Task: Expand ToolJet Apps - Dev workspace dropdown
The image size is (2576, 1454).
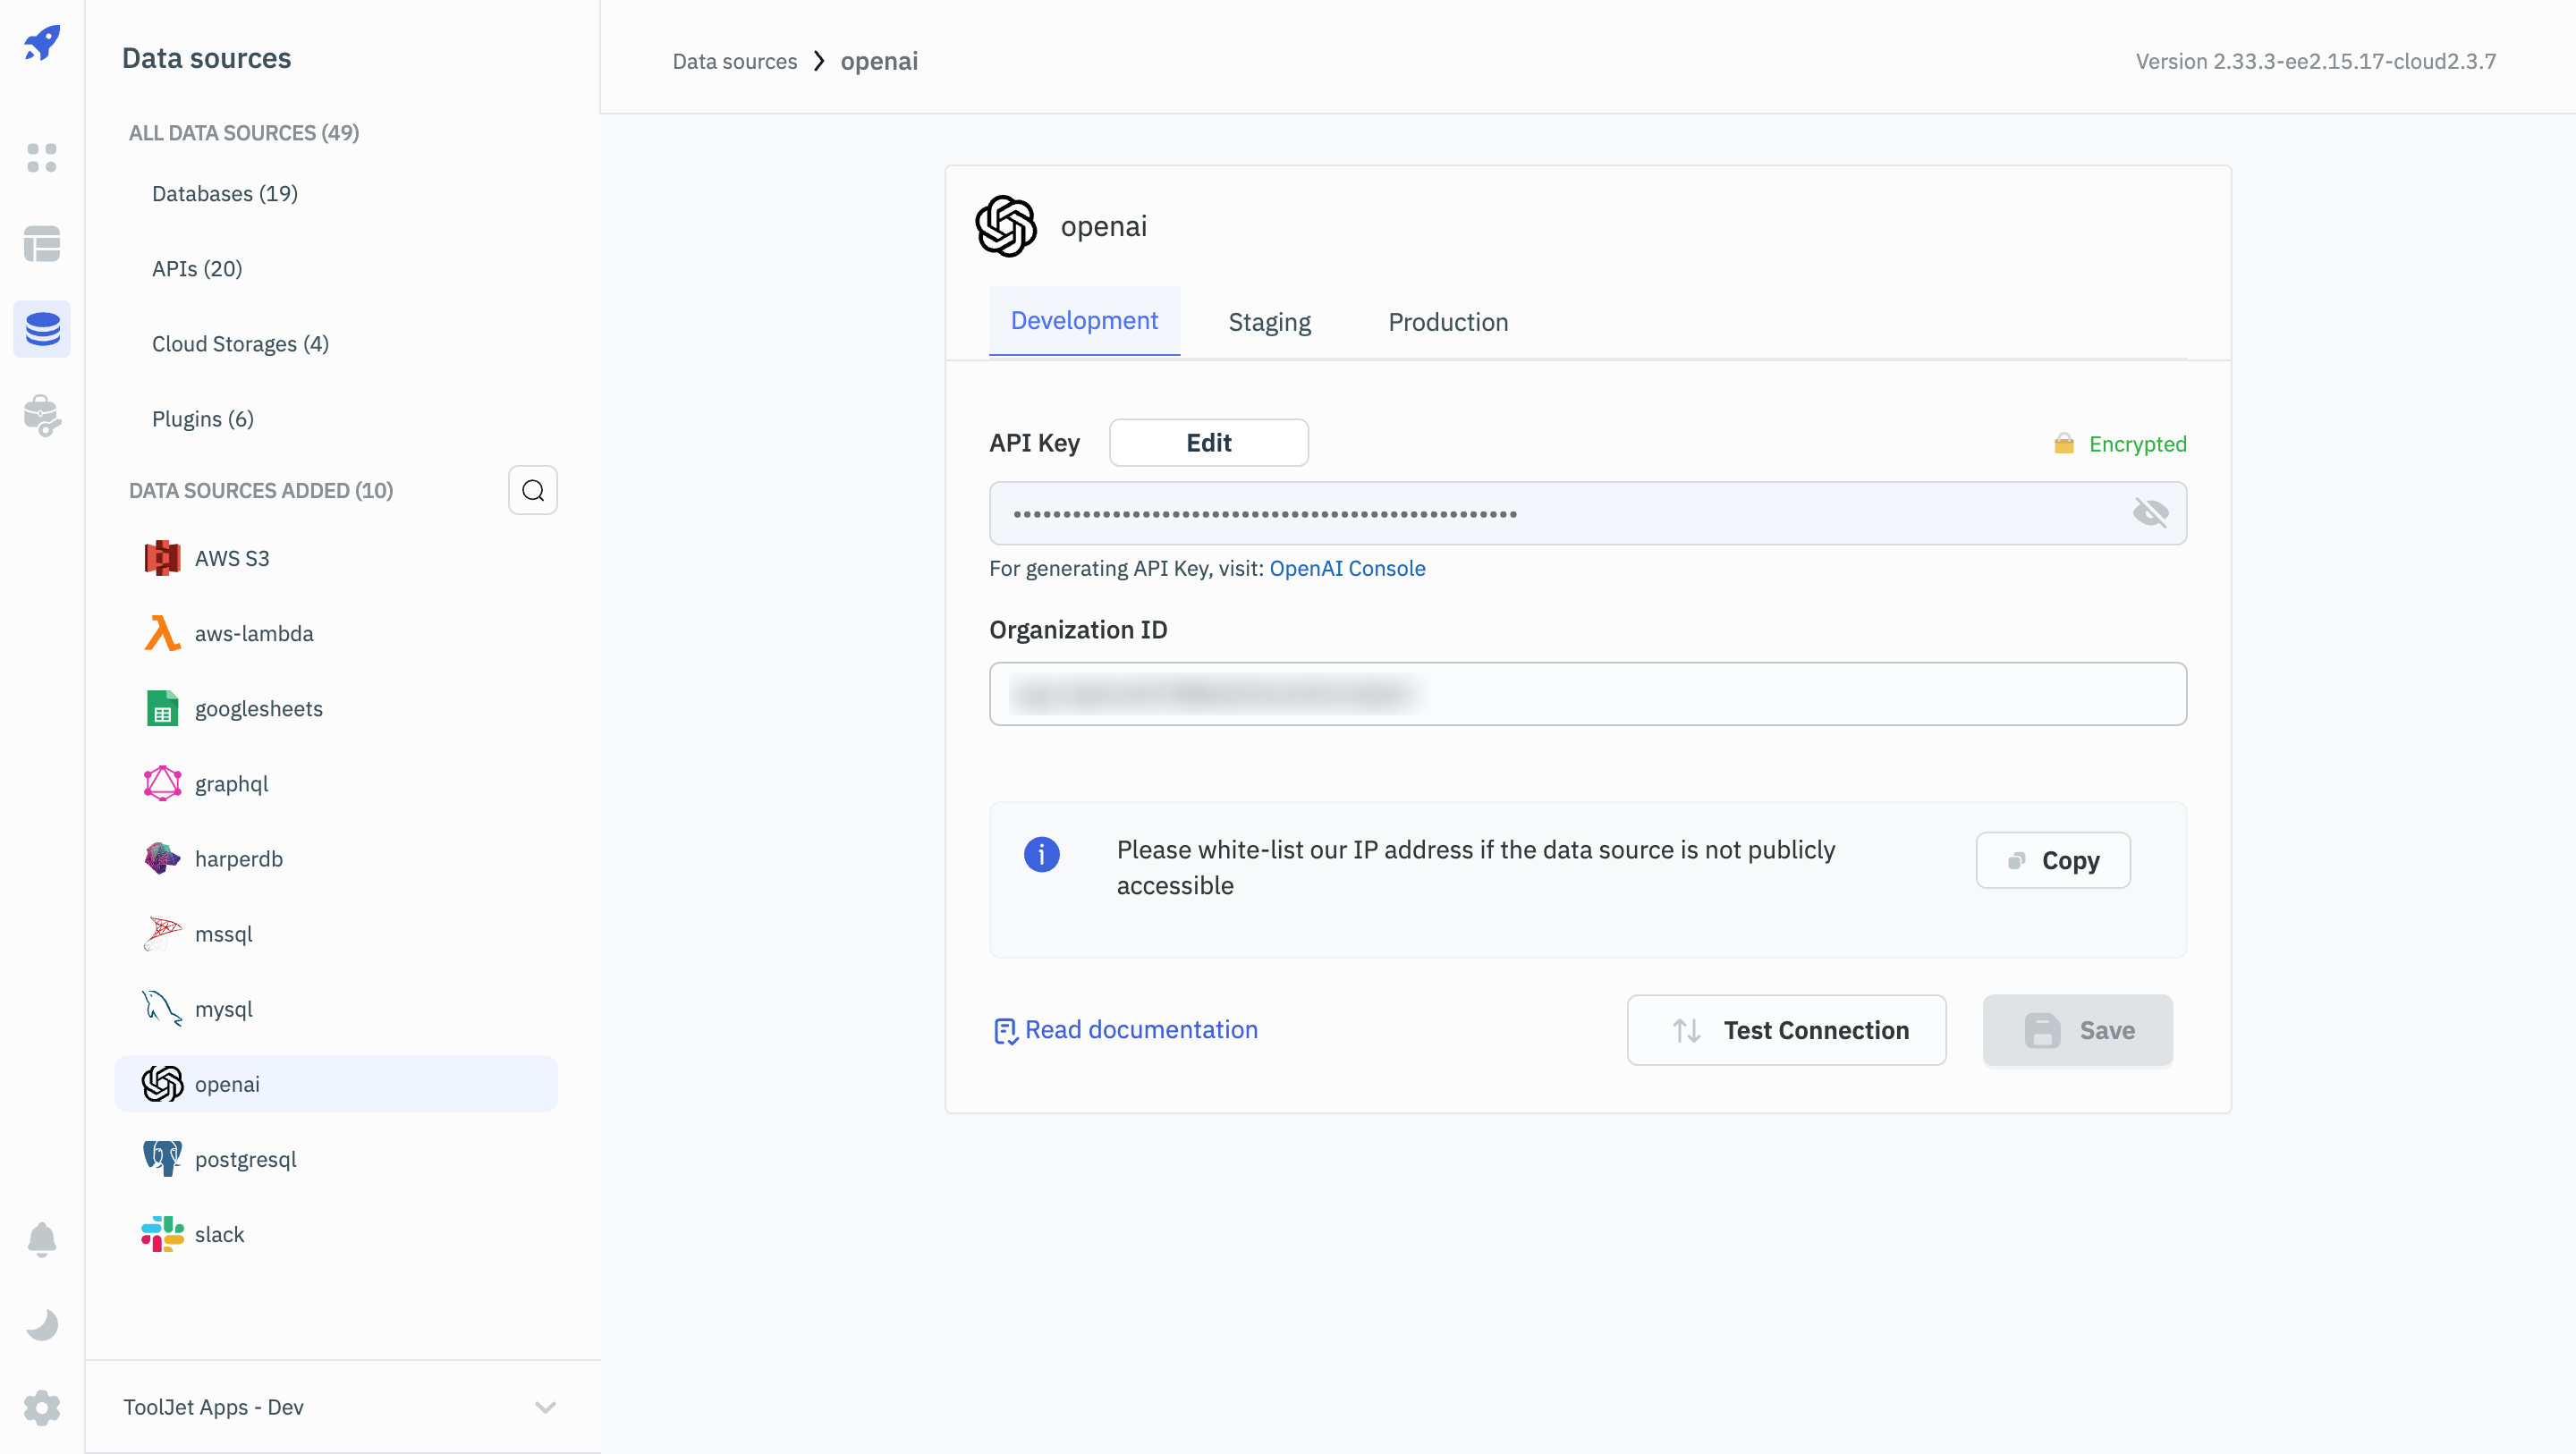Action: (341, 1407)
